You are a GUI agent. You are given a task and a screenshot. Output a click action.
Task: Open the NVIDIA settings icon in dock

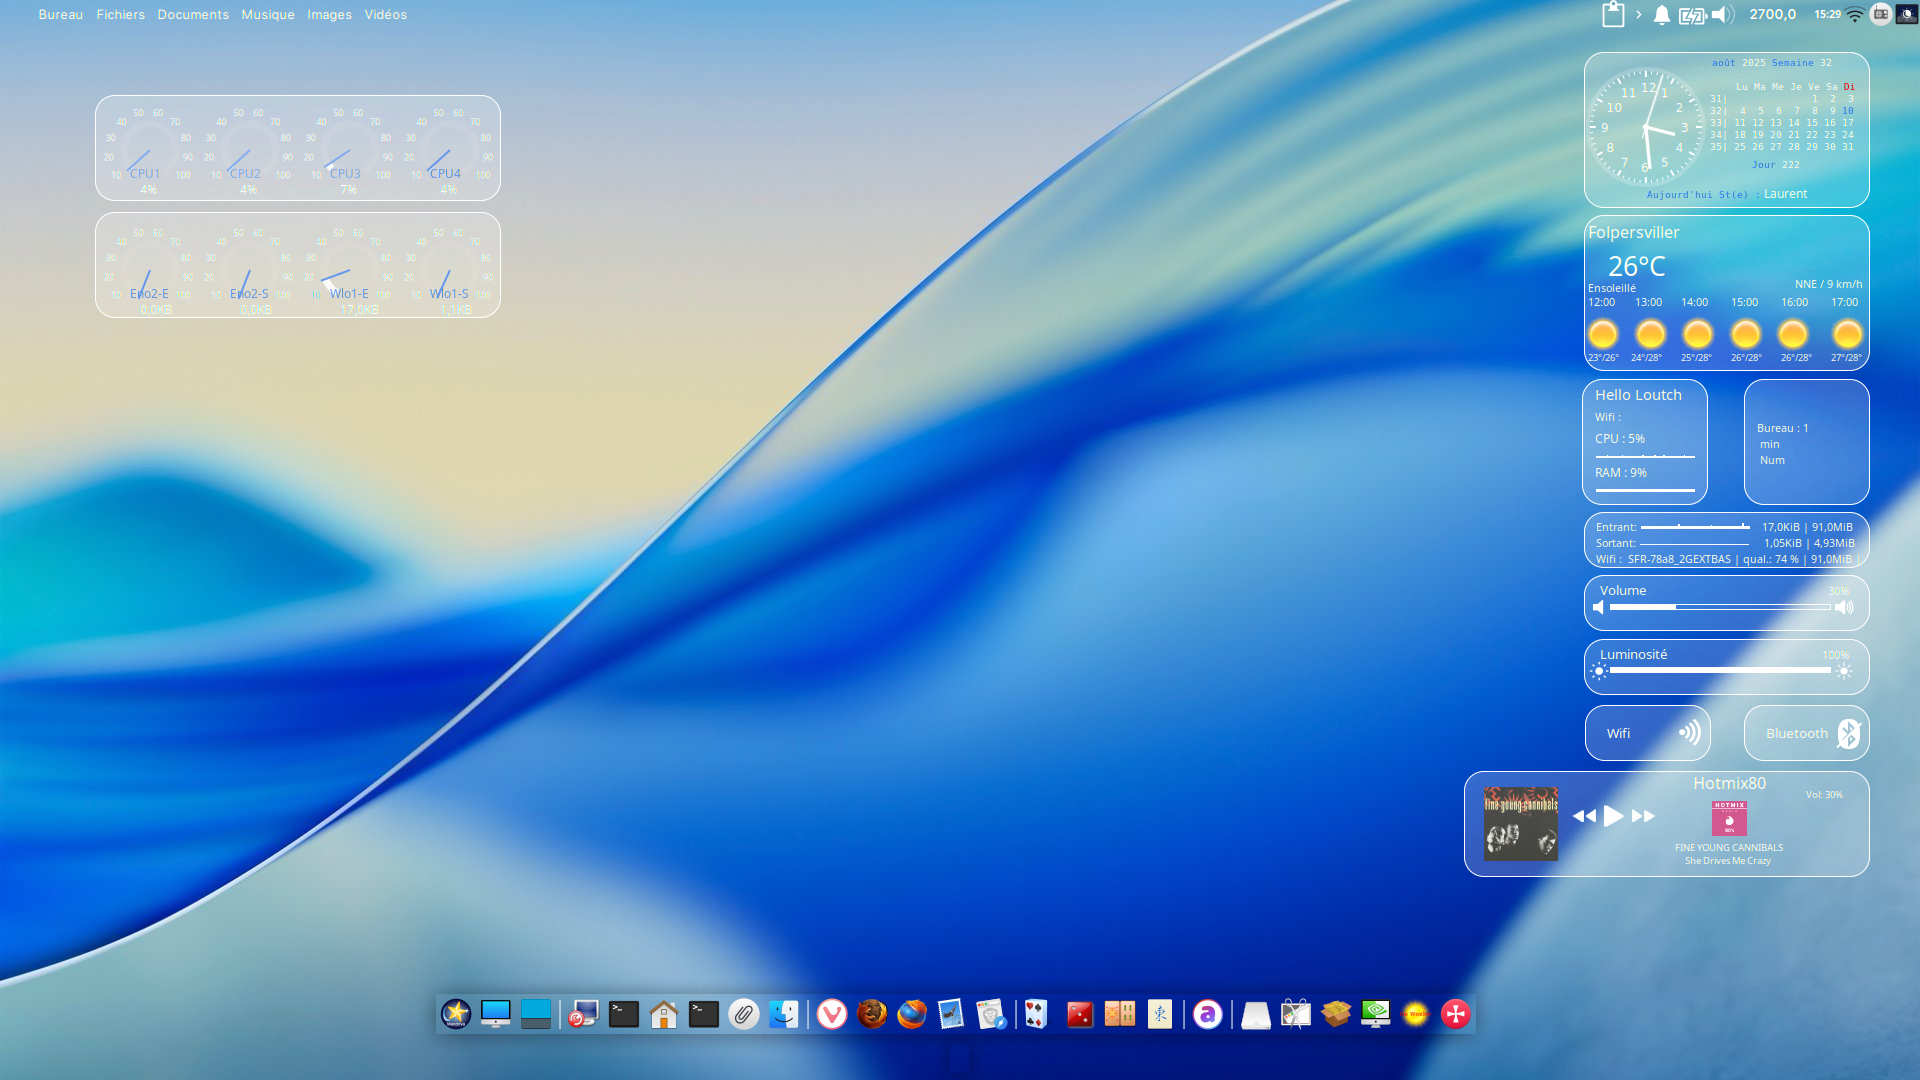(x=1376, y=1014)
